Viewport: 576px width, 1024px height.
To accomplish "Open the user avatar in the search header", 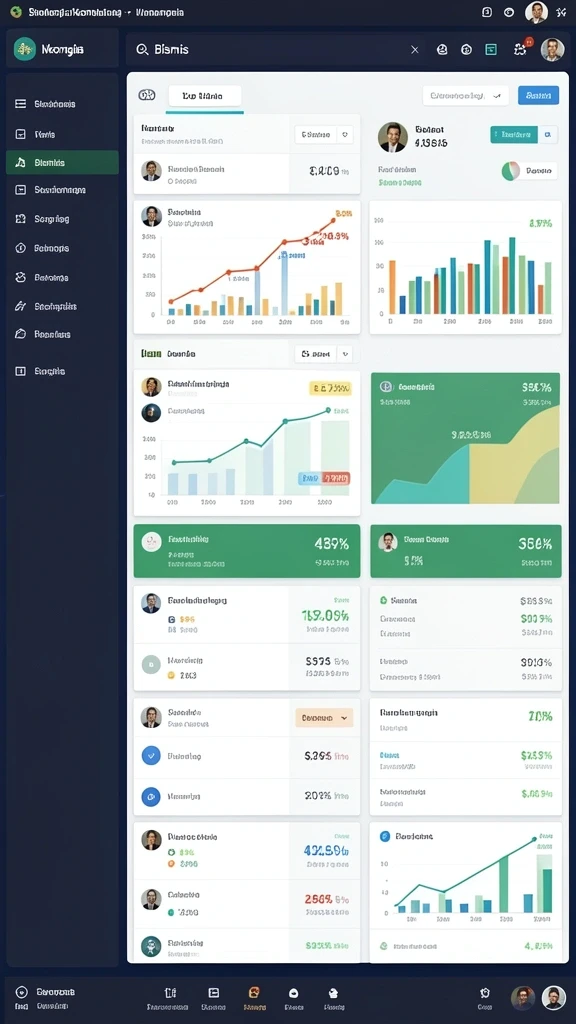I will [x=552, y=50].
